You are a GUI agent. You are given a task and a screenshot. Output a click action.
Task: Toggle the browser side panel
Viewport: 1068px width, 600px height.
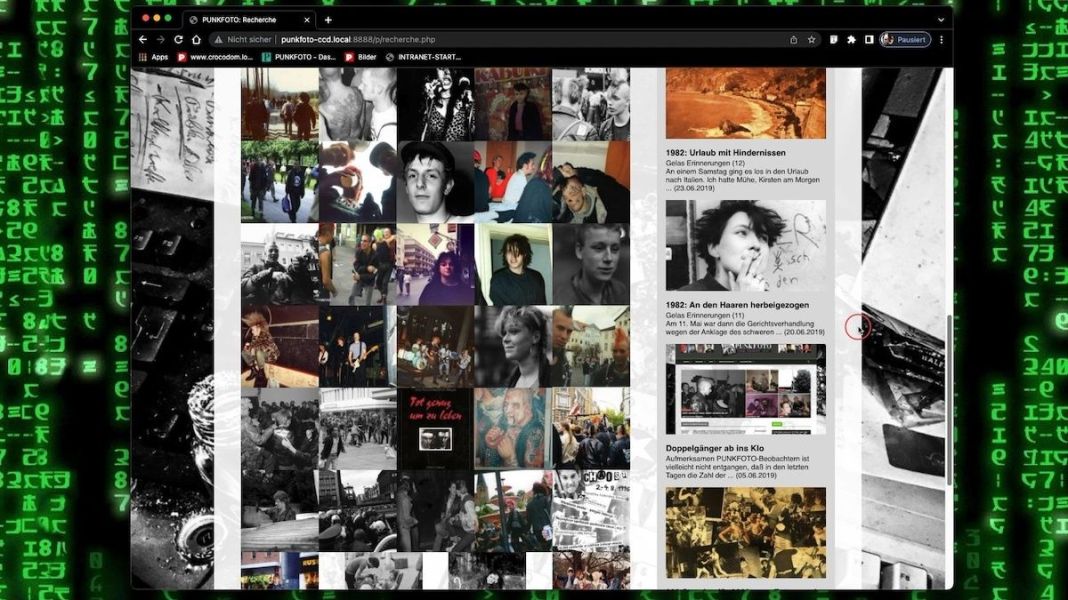869,40
